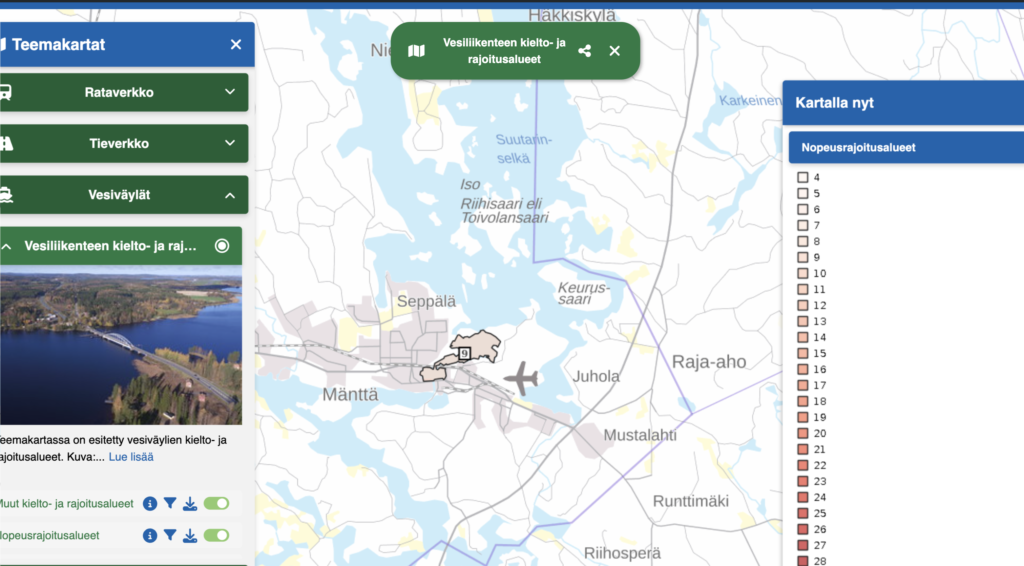The height and width of the screenshot is (566, 1024).
Task: Open filter for Nopeusrajoitusalueet layer
Action: pyautogui.click(x=170, y=536)
